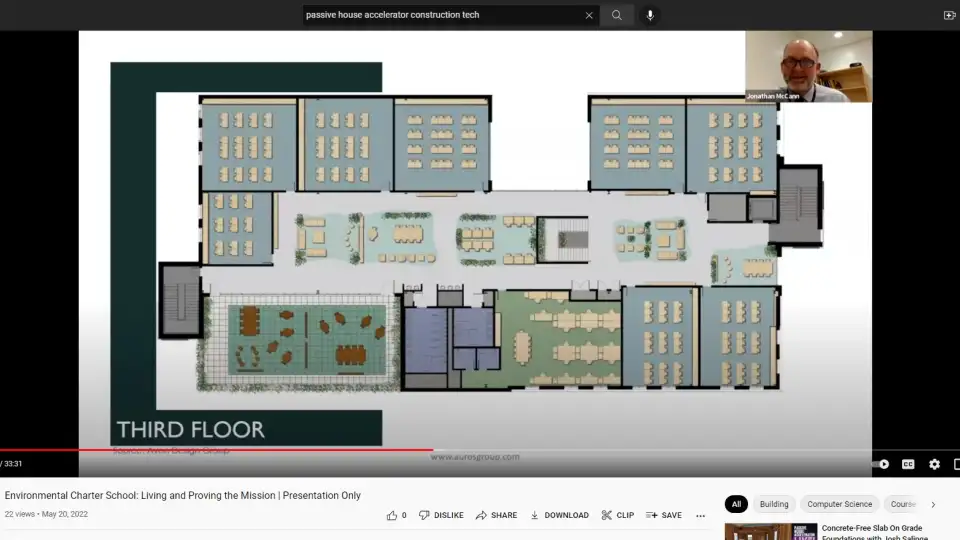
Task: Toggle the autoplay switch
Action: coord(880,464)
